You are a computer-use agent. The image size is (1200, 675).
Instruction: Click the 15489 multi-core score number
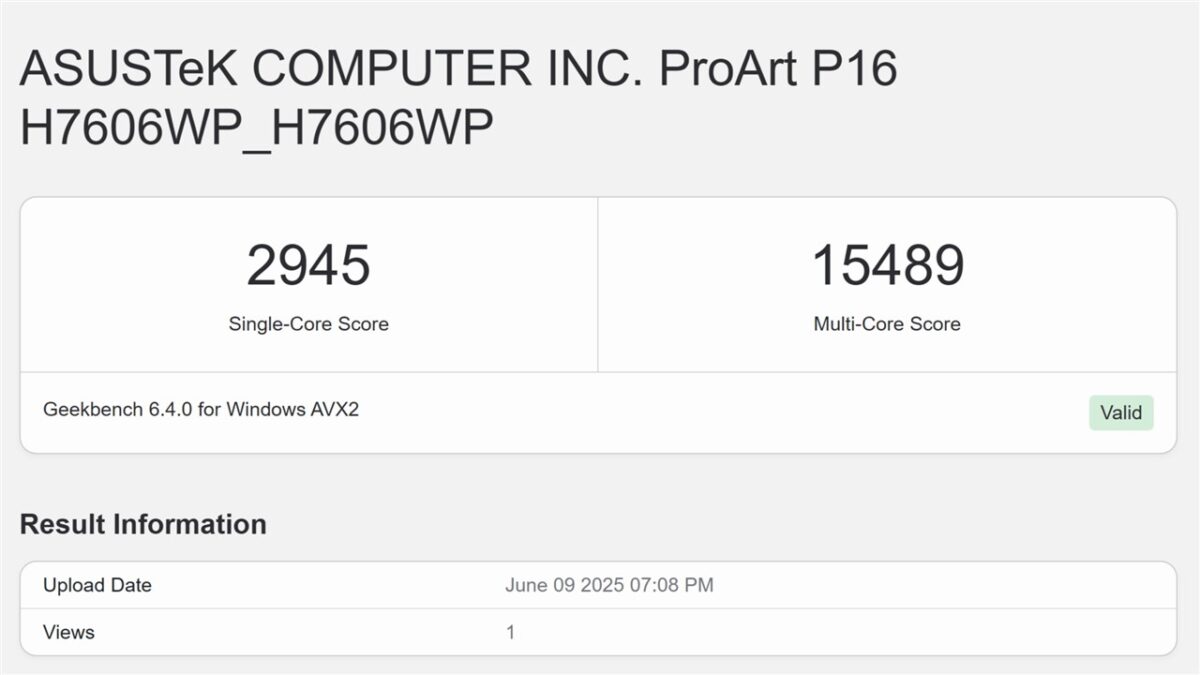[x=887, y=266]
